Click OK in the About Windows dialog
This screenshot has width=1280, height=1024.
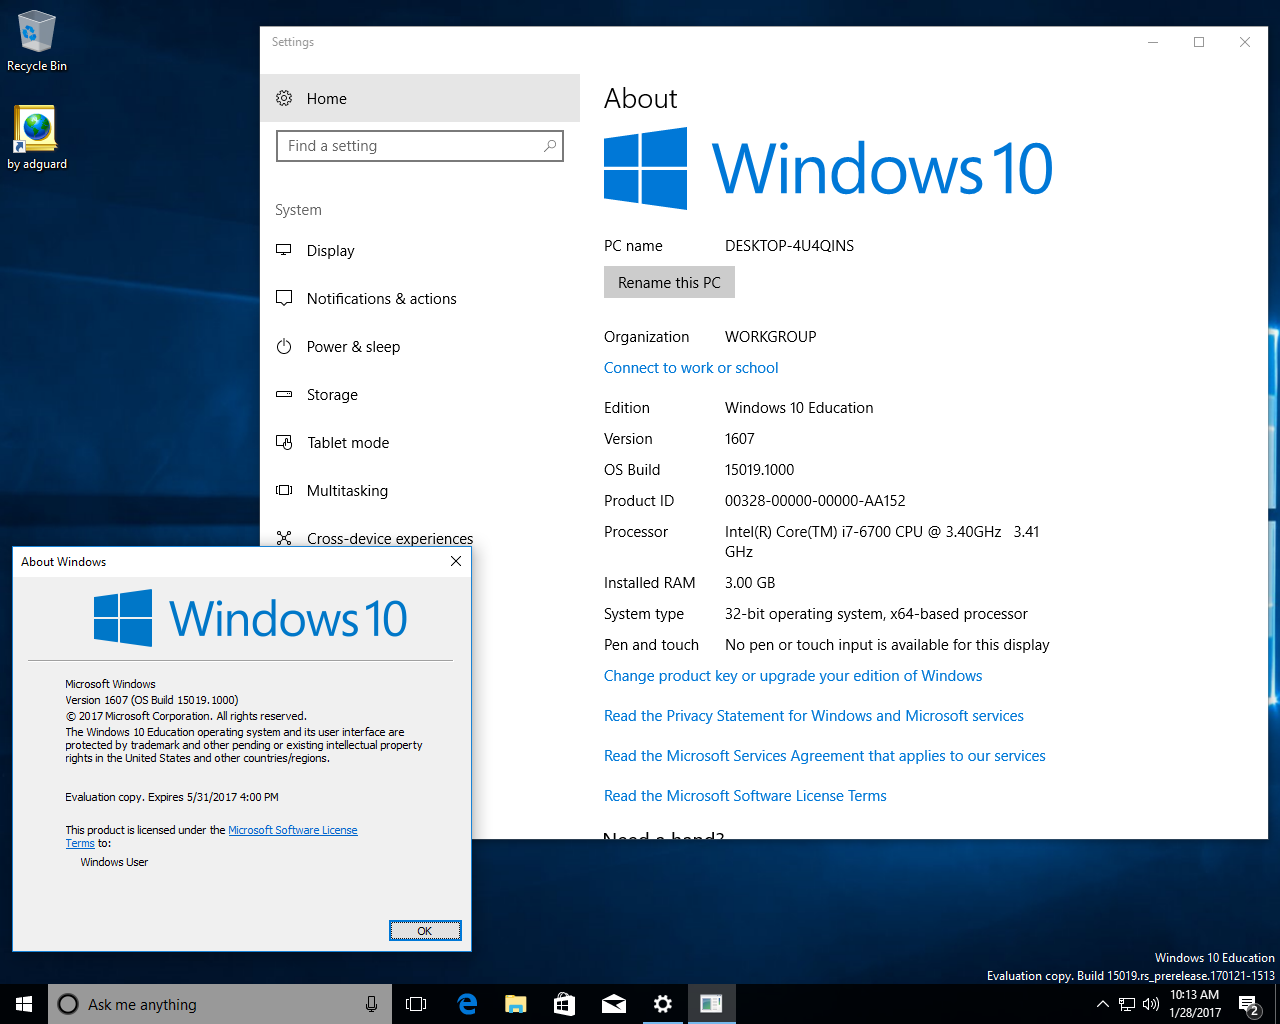point(425,931)
